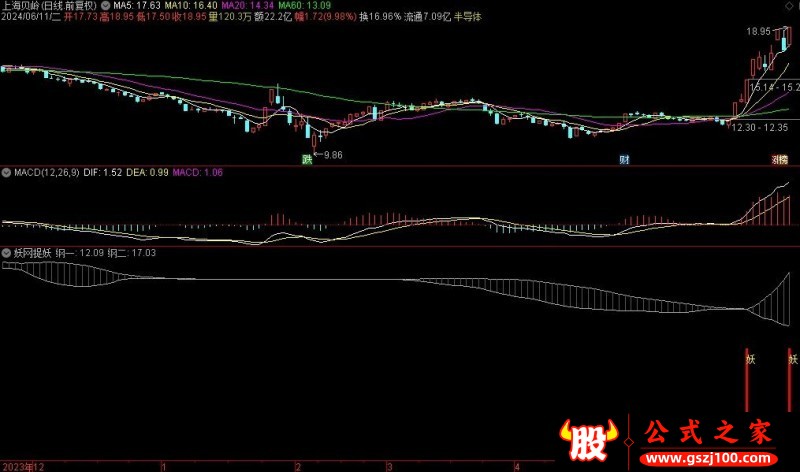Click the change 幅1.72(9.98%)
This screenshot has height=472, width=800.
[326, 17]
